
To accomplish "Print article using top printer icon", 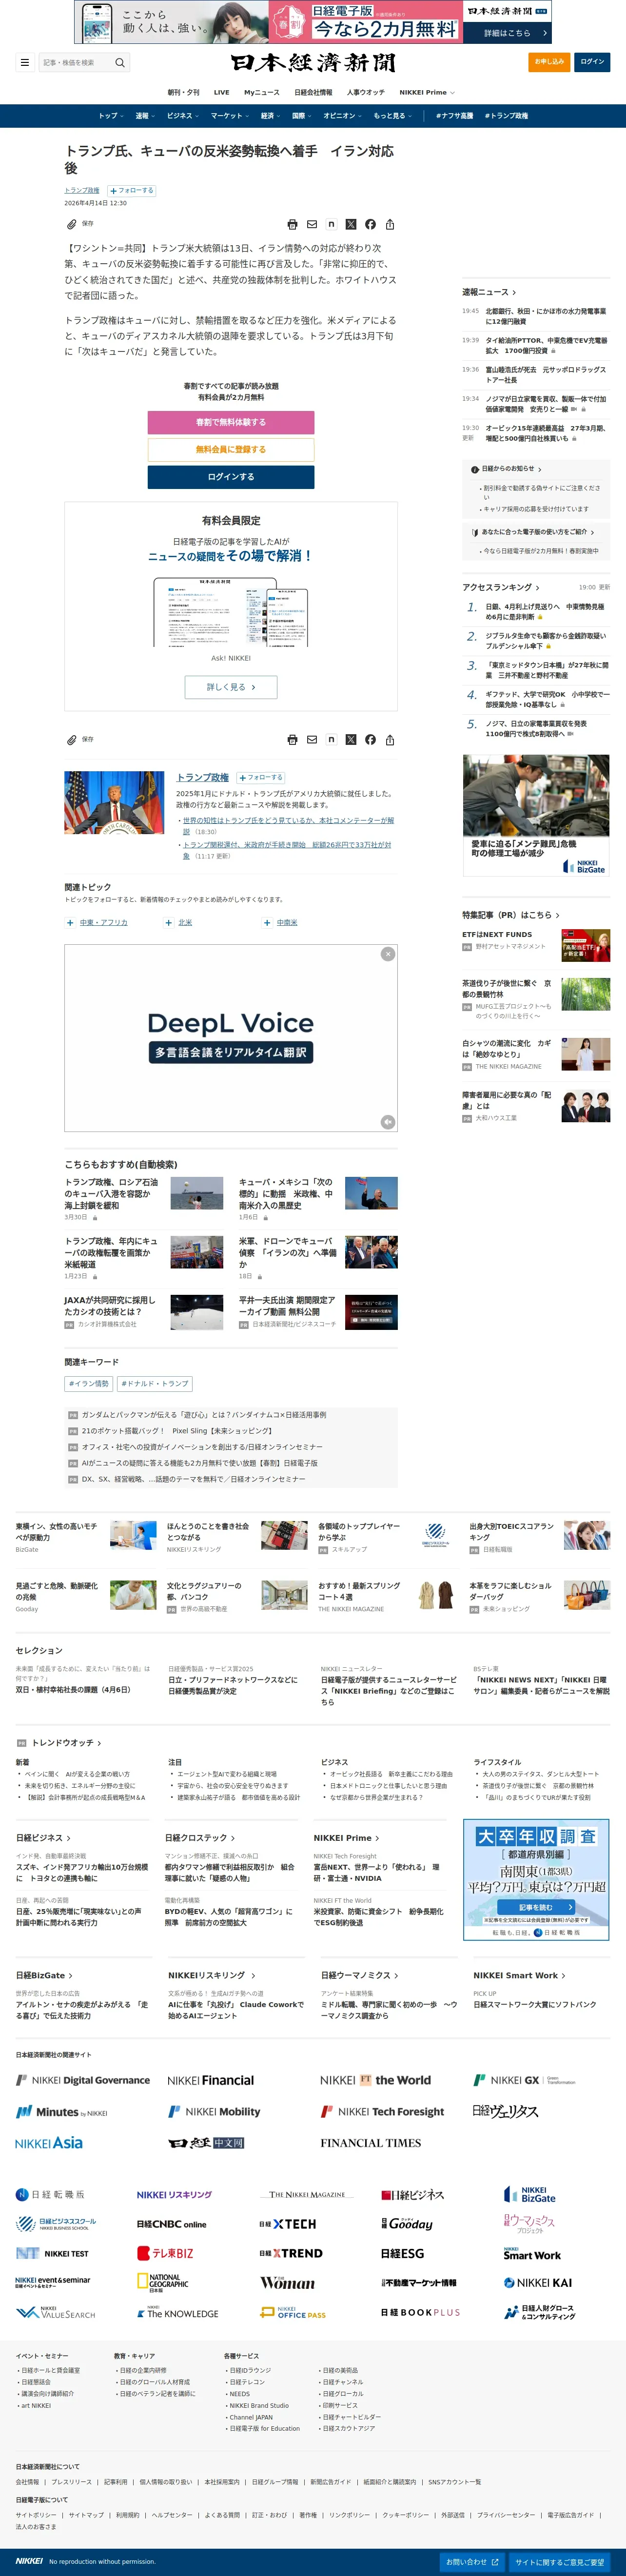I will [x=292, y=224].
